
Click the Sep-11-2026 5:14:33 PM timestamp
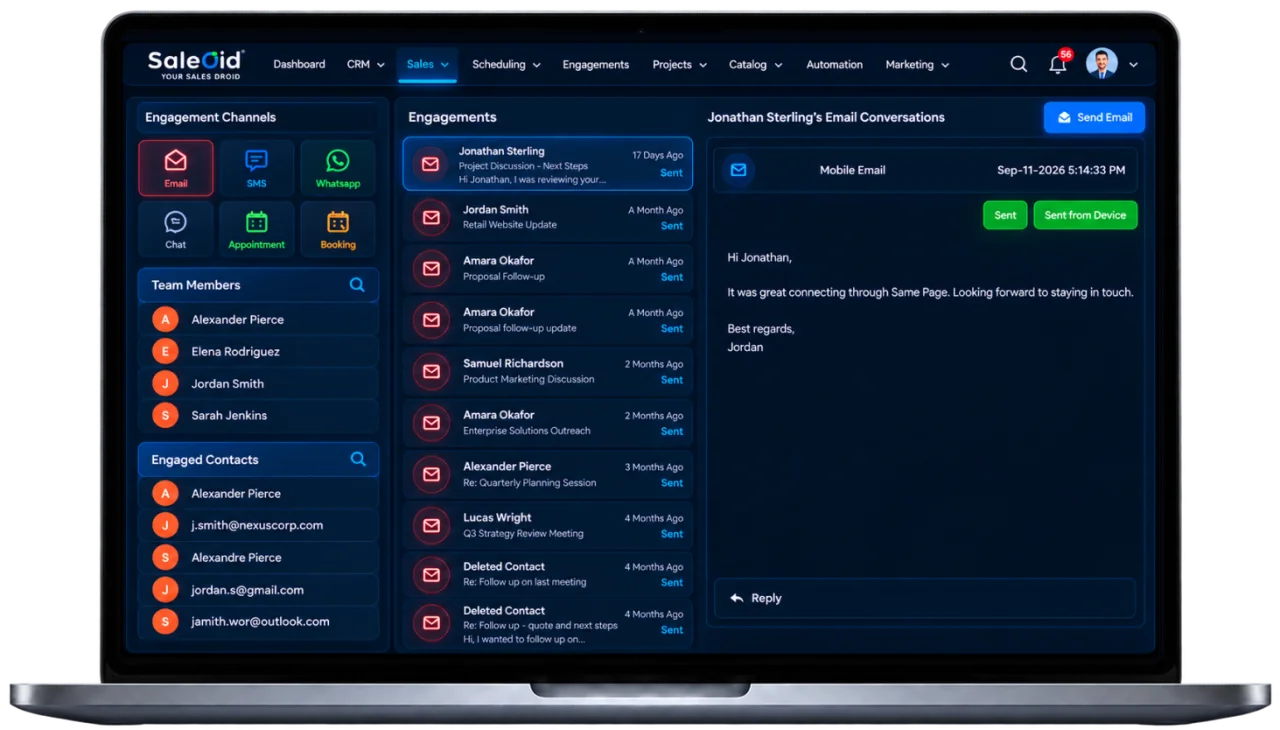(1061, 170)
